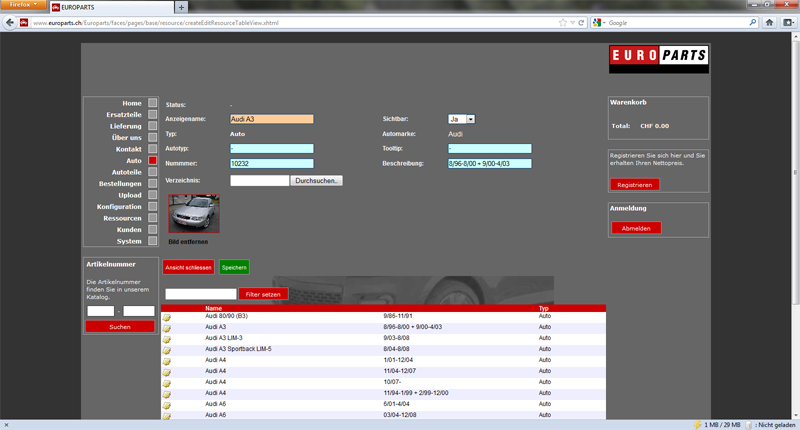Open the search engine selector dropdown

598,22
